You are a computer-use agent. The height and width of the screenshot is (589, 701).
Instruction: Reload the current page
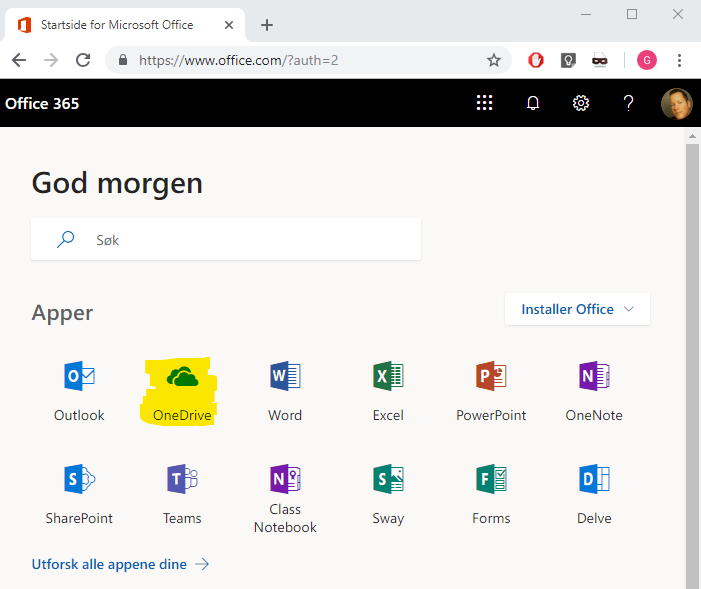[83, 60]
